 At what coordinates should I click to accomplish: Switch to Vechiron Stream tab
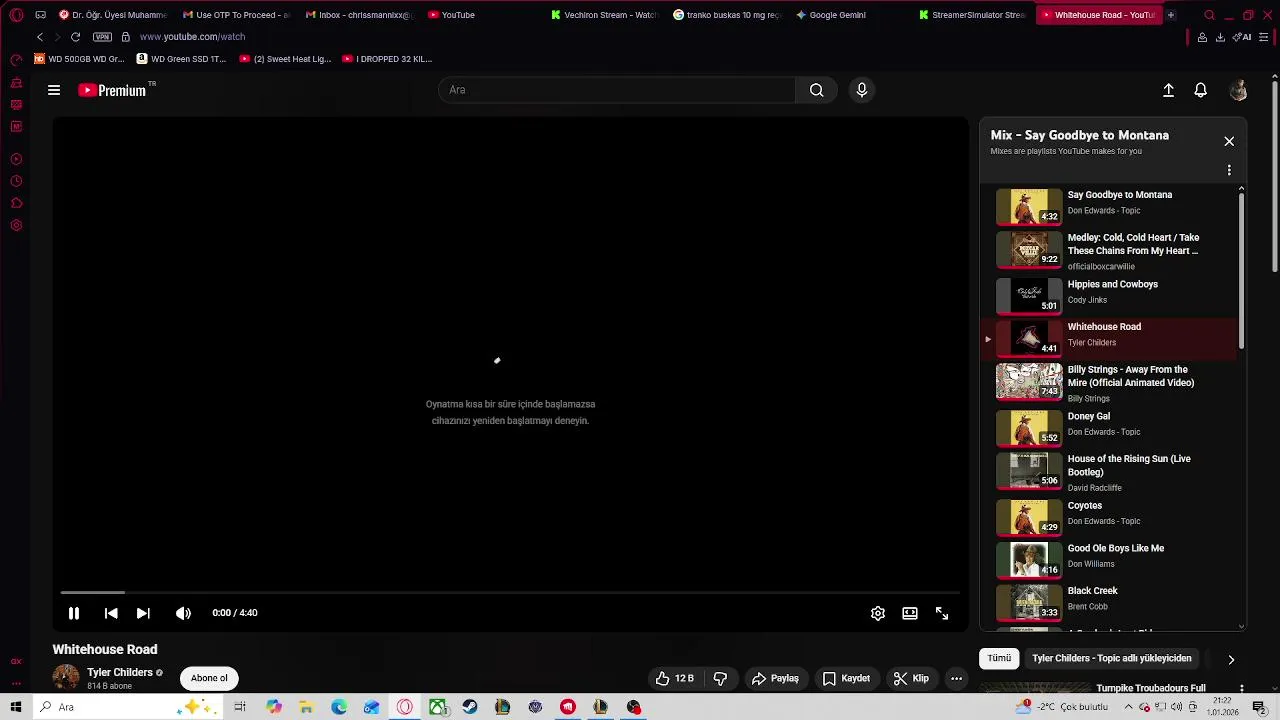point(605,15)
